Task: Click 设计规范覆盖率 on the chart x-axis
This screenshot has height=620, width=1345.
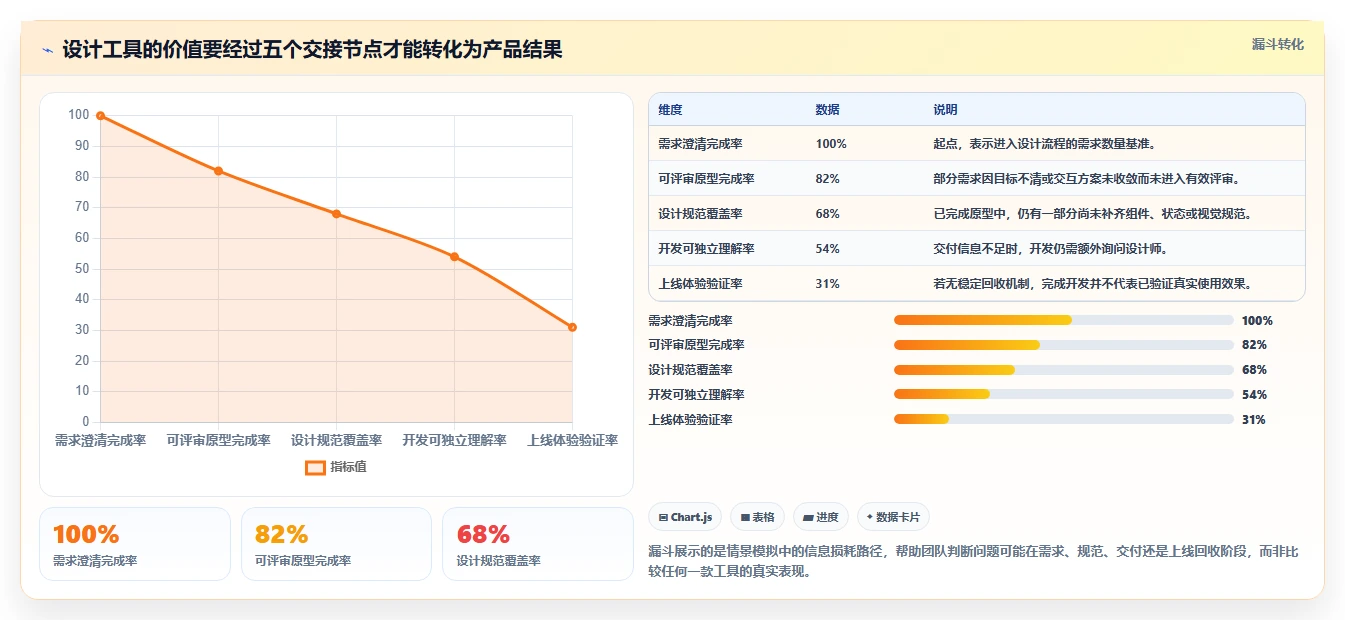Action: coord(336,440)
